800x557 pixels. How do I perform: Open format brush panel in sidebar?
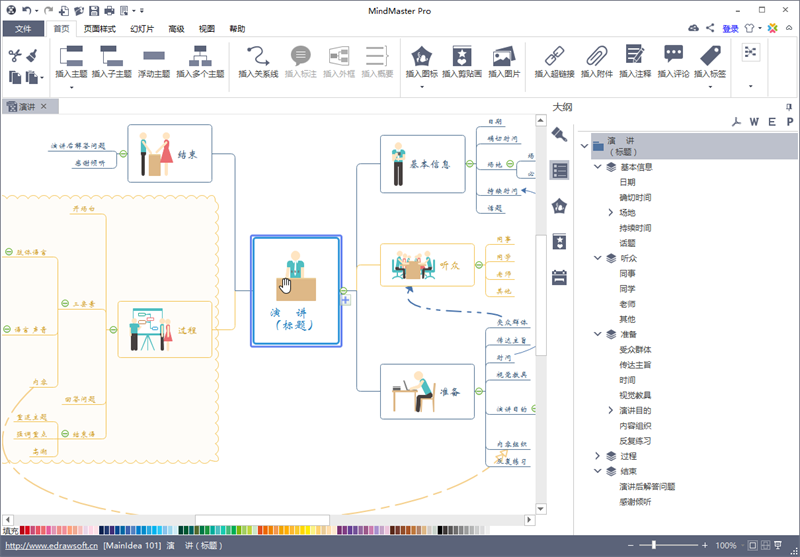click(x=560, y=134)
